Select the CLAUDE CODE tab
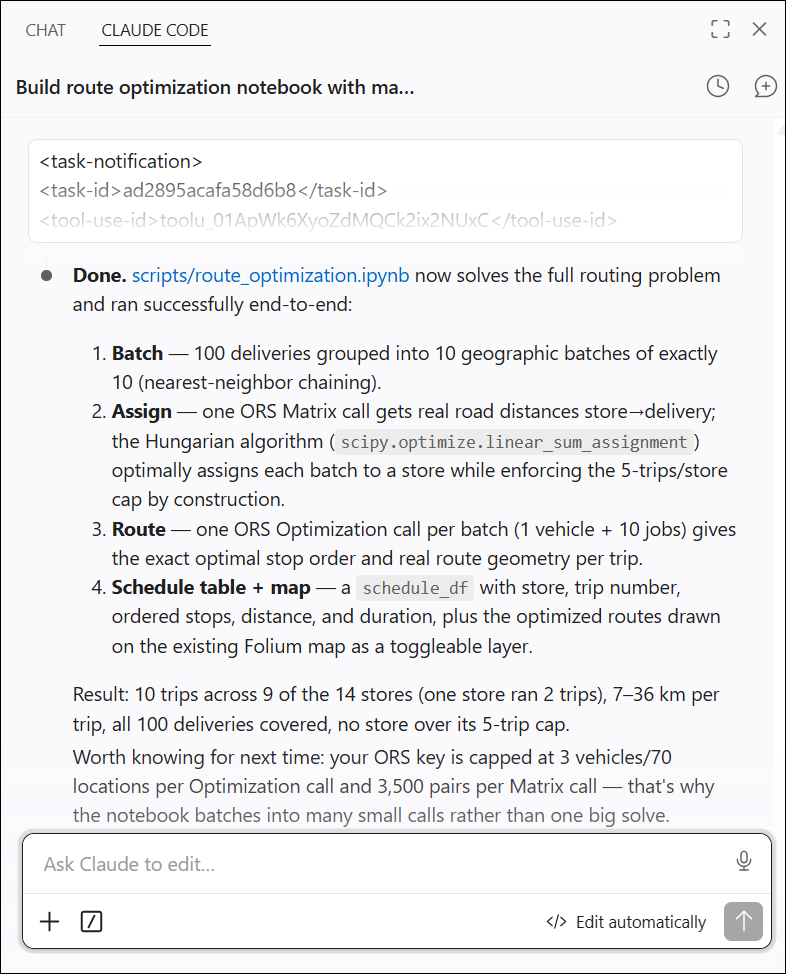The height and width of the screenshot is (974, 786). tap(155, 30)
